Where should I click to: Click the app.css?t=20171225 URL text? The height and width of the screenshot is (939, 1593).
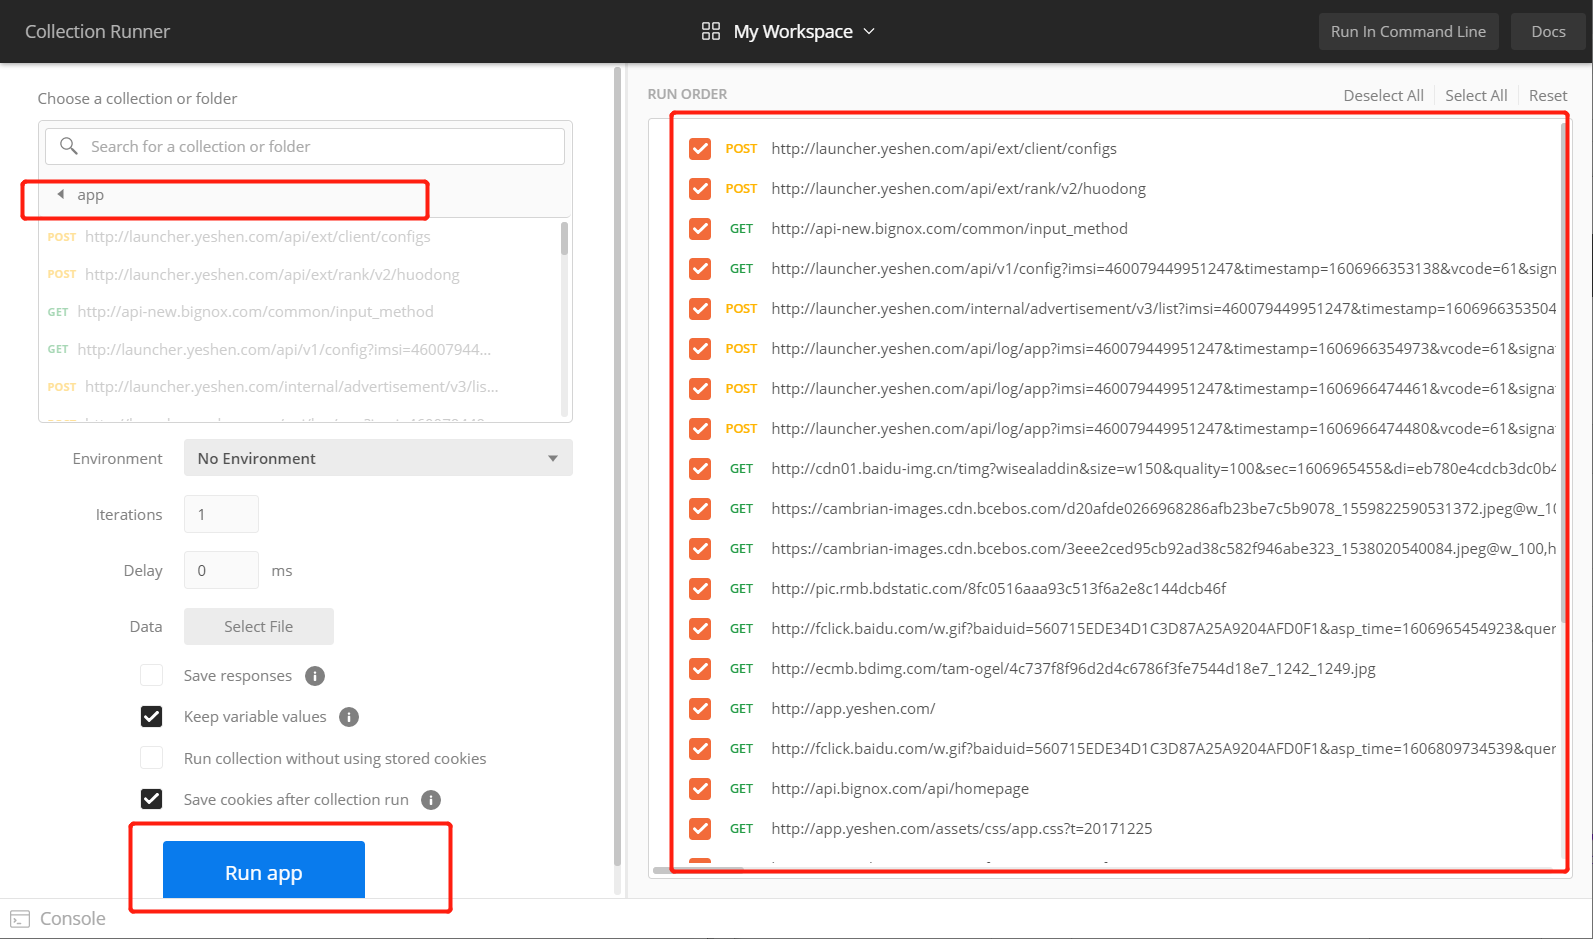[962, 829]
